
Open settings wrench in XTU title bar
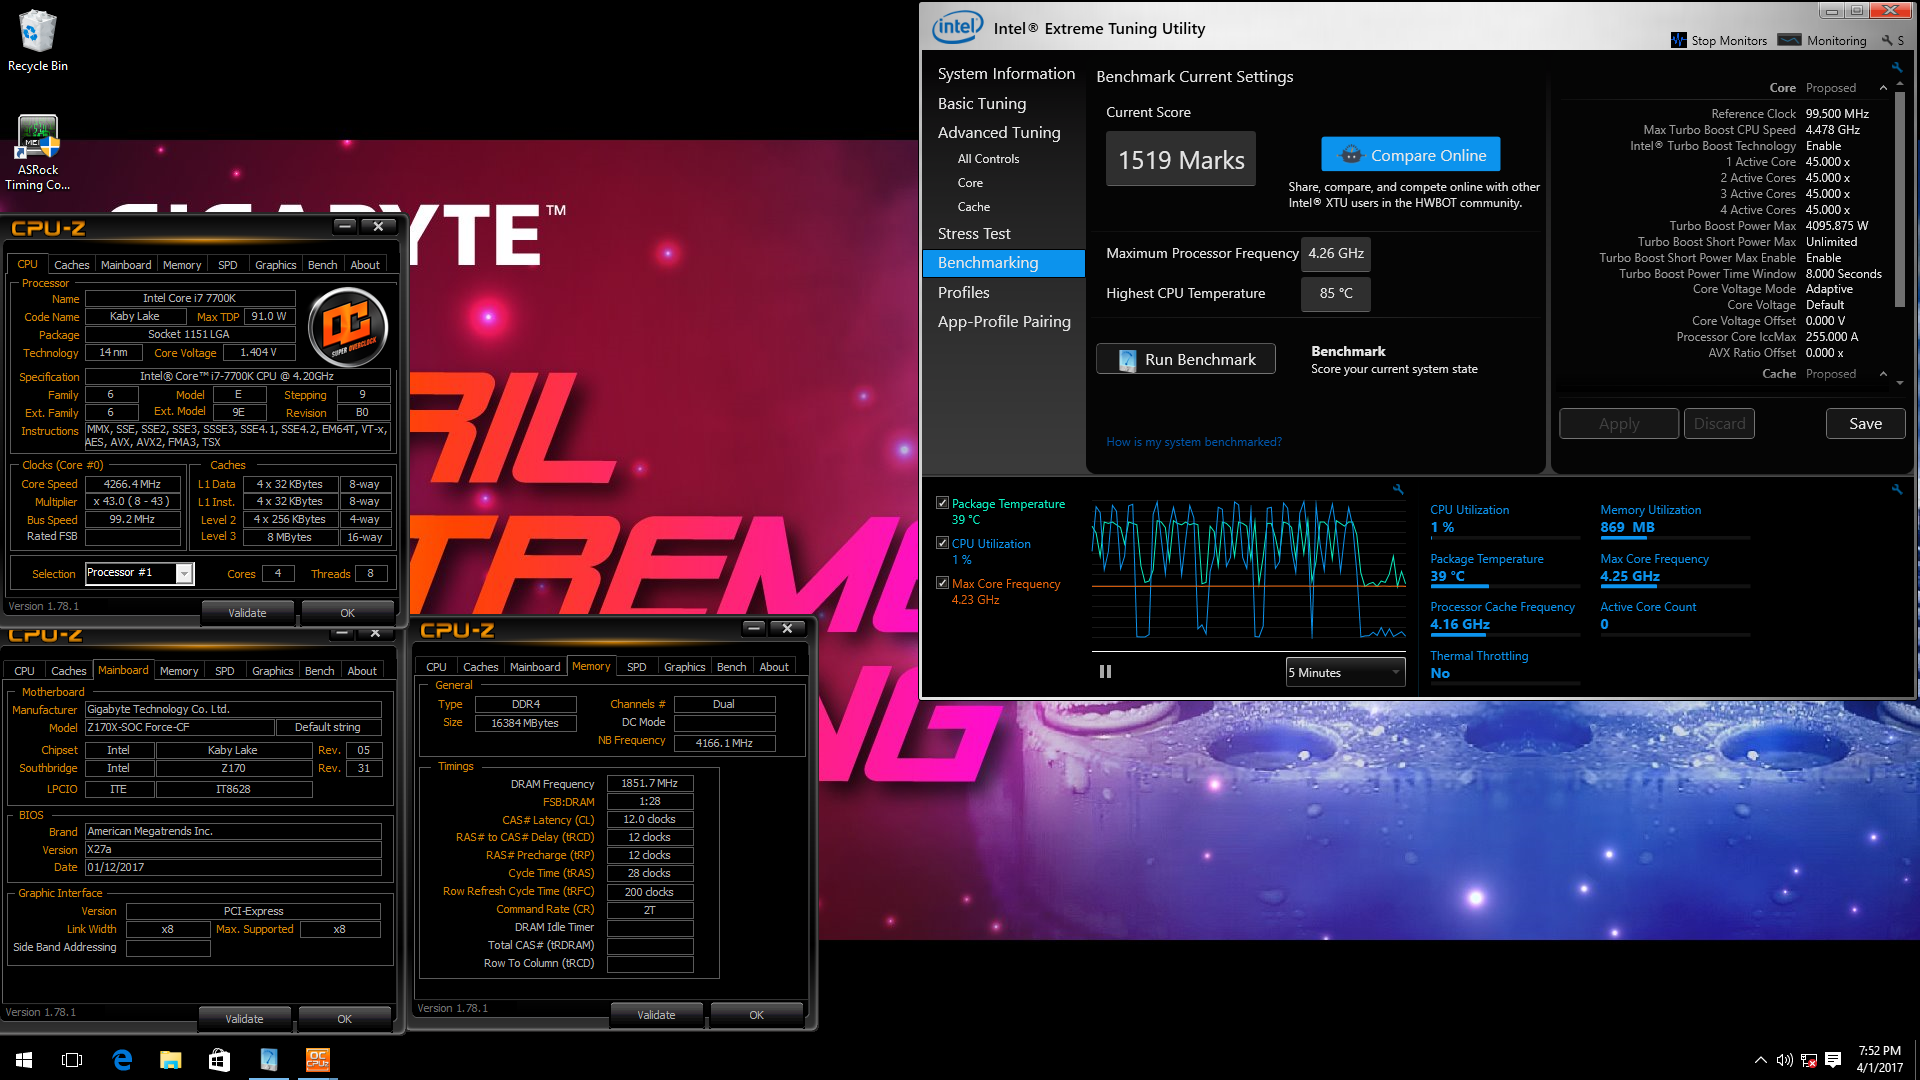pos(1887,40)
